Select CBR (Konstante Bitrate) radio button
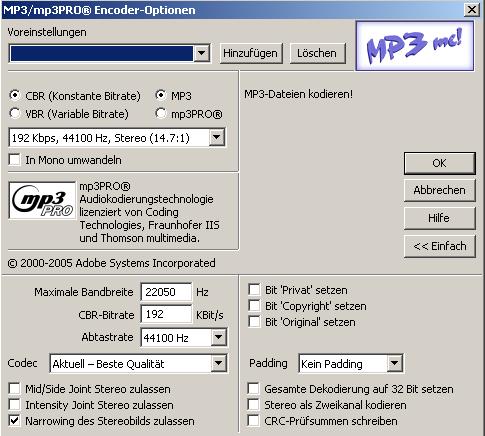Image resolution: width=485 pixels, height=436 pixels. point(15,96)
